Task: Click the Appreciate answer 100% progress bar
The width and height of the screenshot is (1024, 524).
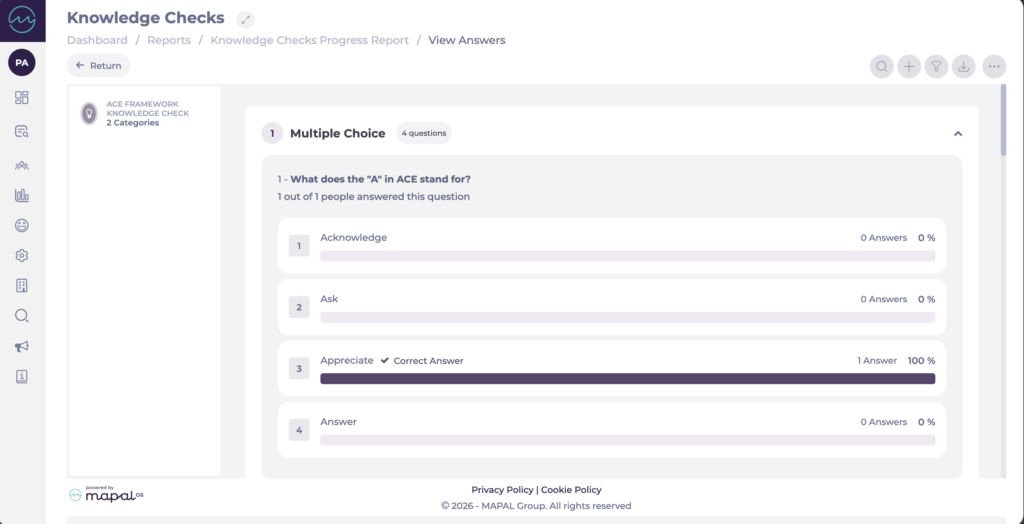Action: pos(627,379)
